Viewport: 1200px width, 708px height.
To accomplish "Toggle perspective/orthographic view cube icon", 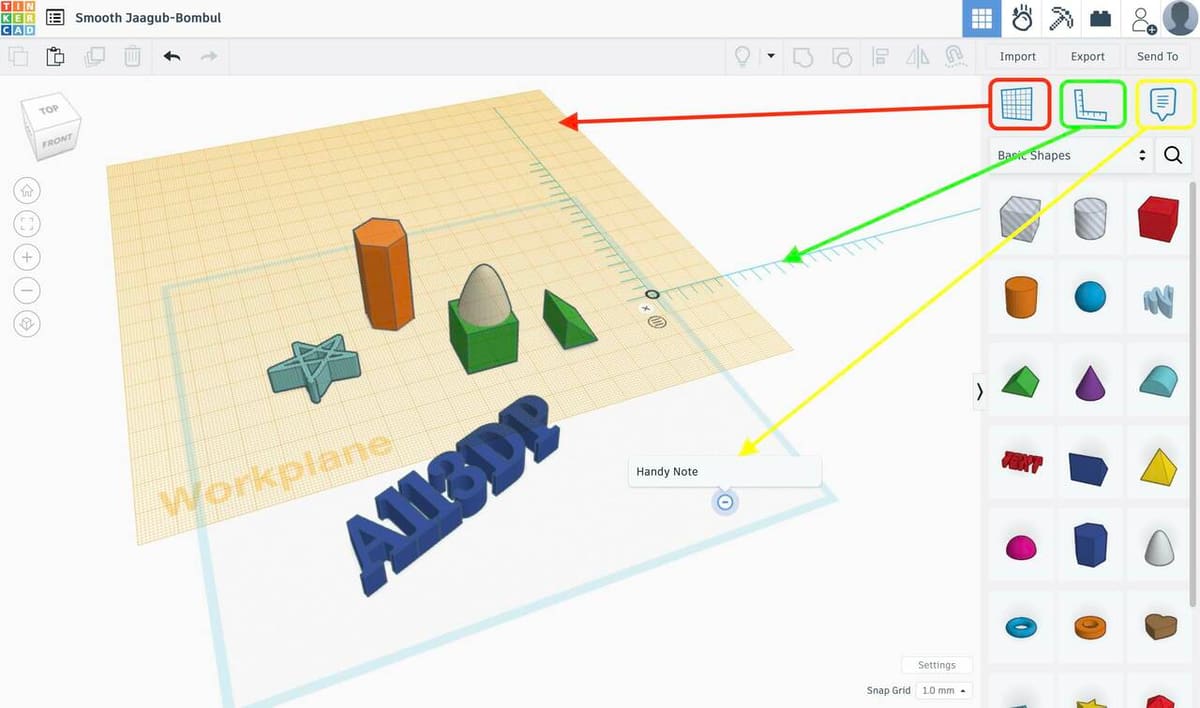I will [x=28, y=324].
